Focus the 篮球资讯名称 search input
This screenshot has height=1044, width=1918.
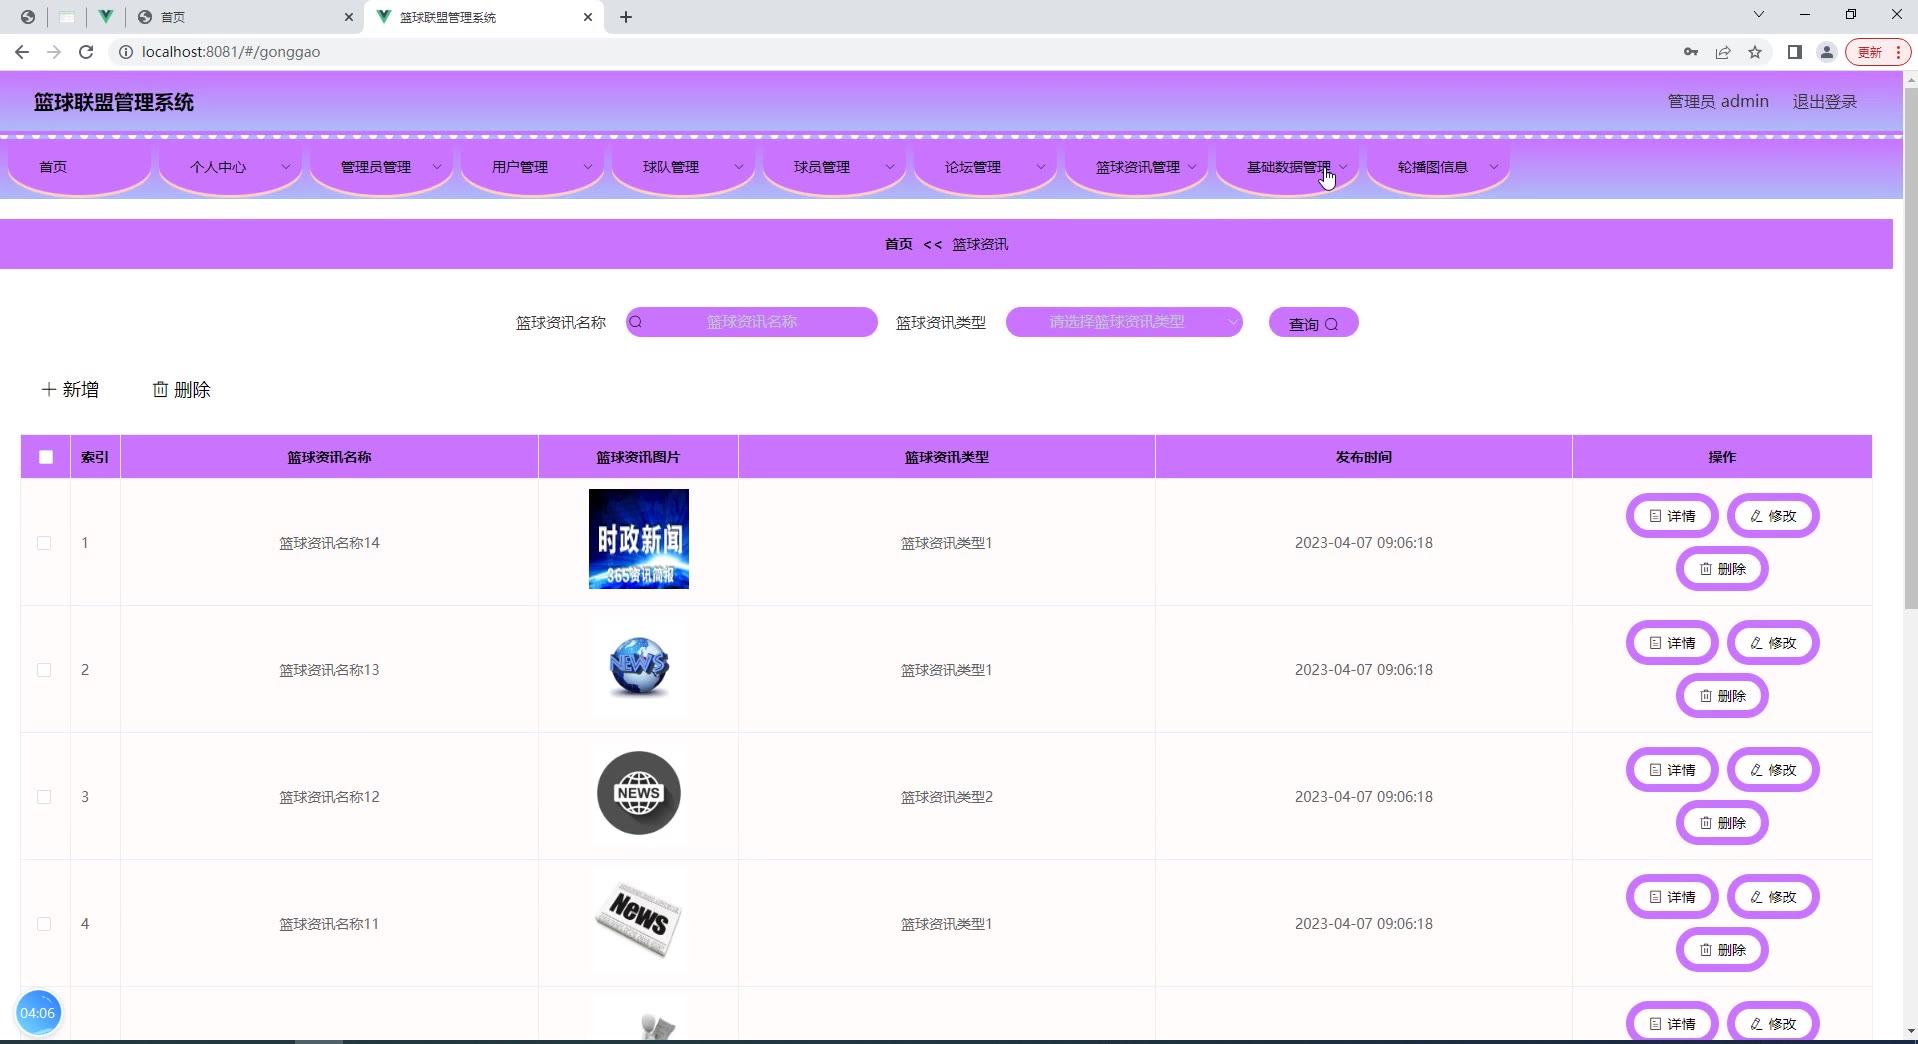(752, 322)
